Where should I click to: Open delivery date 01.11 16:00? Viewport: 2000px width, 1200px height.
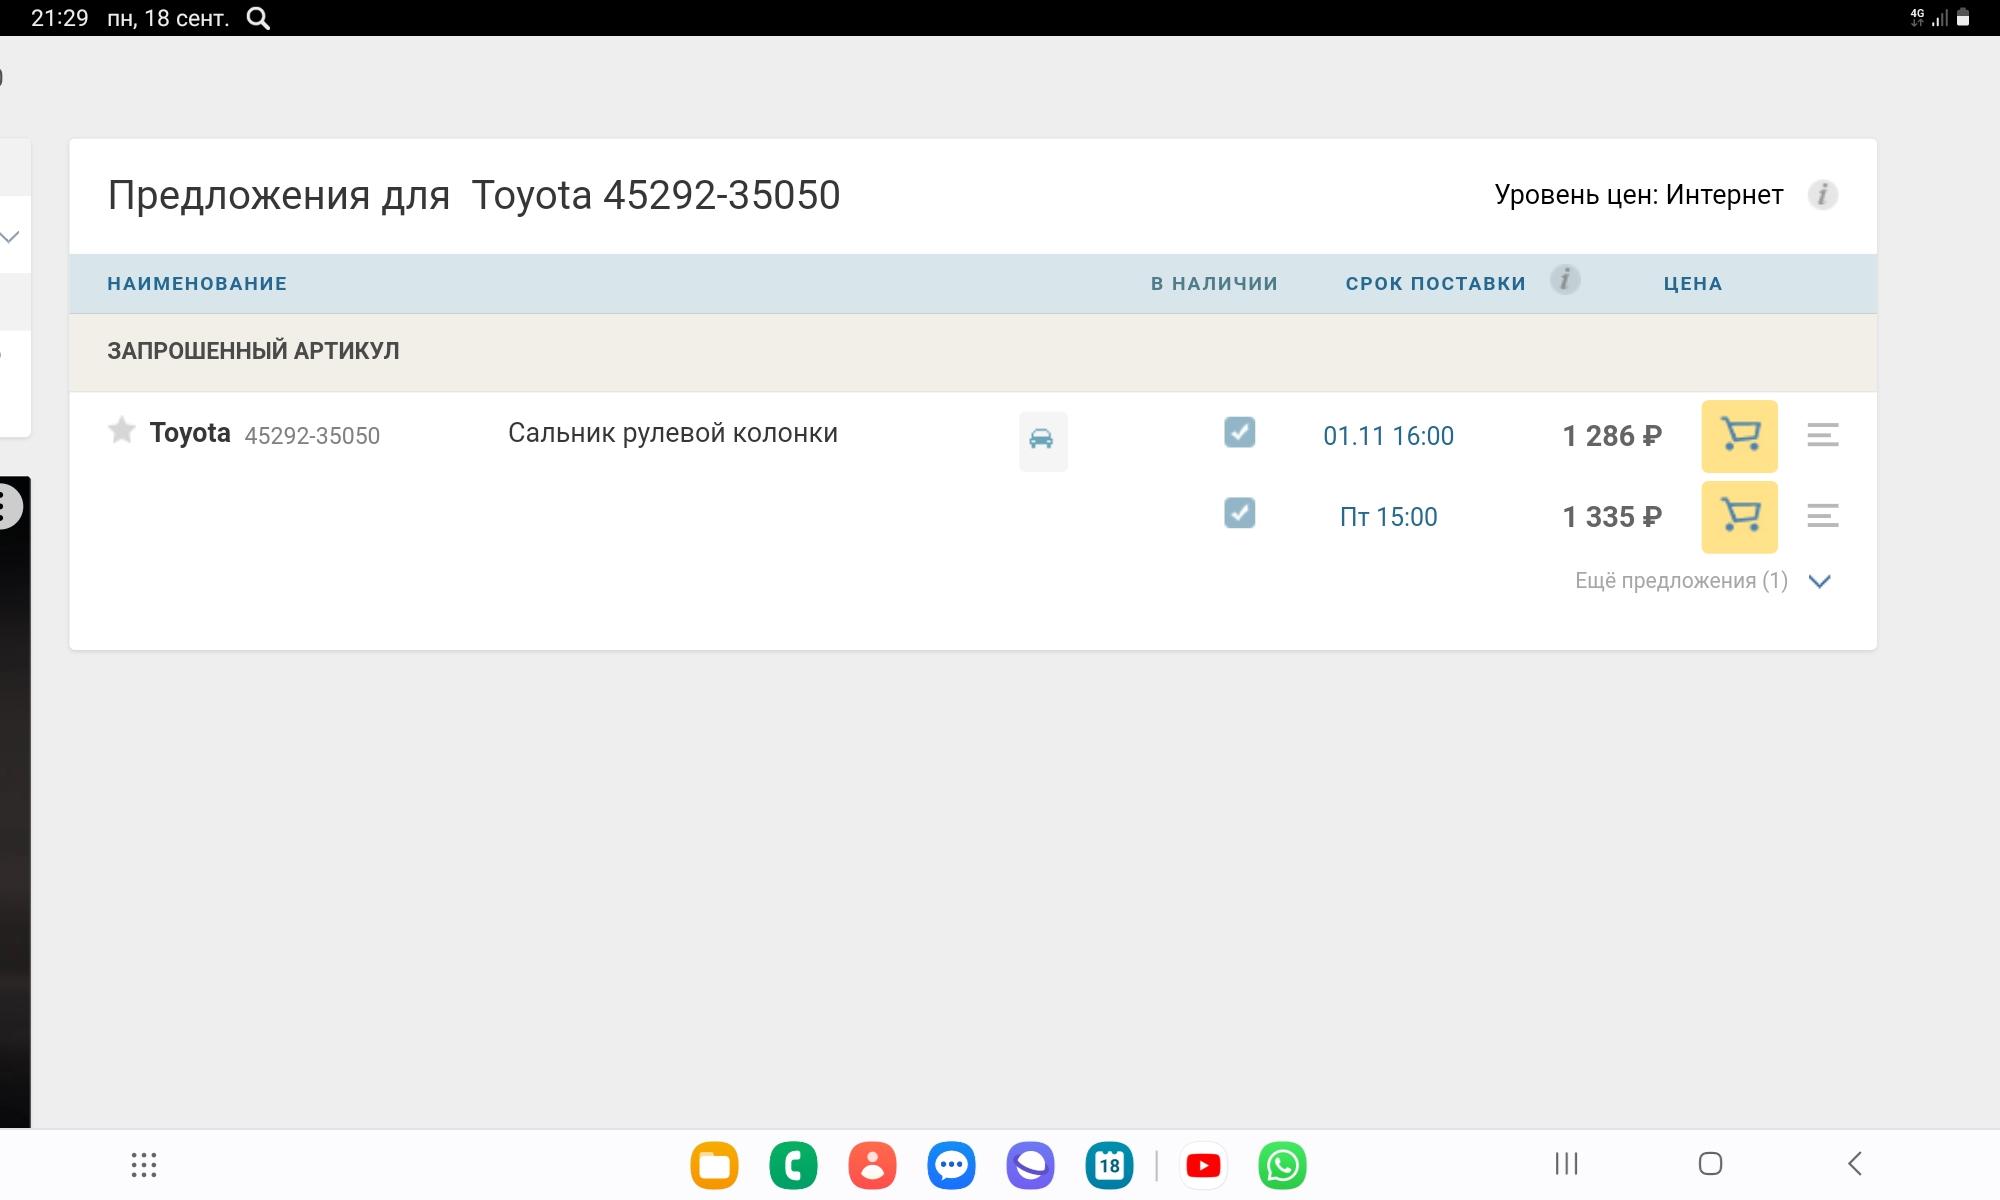tap(1388, 436)
